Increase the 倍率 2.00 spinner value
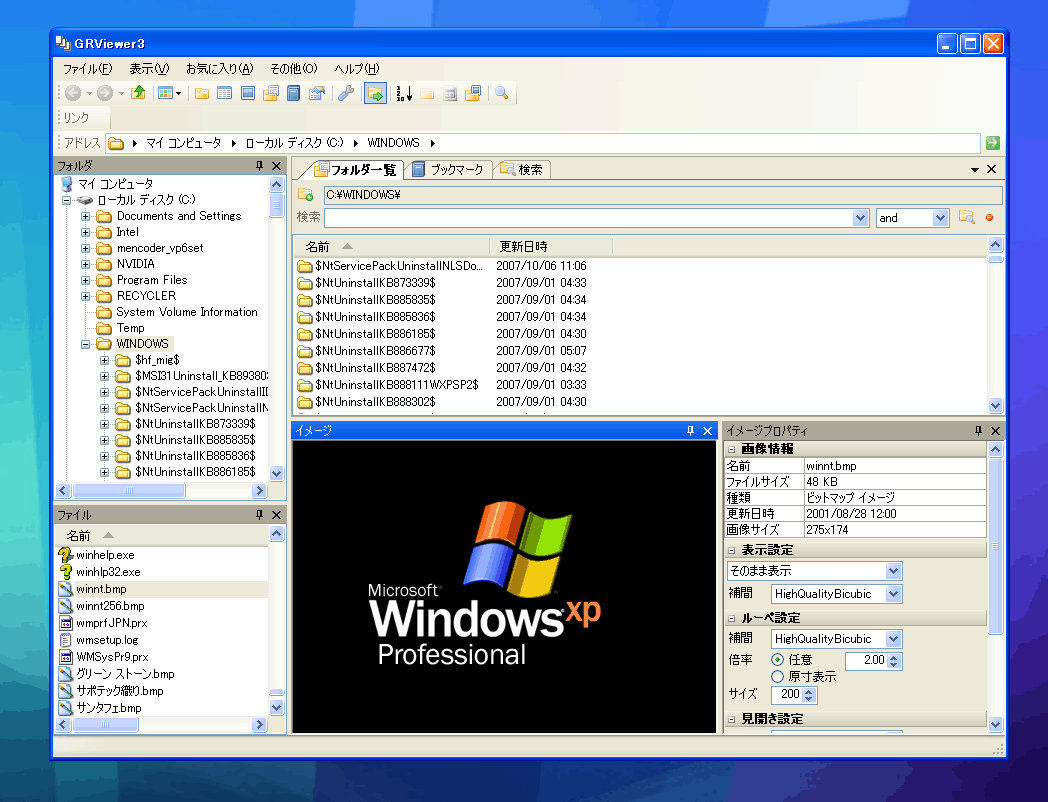This screenshot has width=1048, height=802. click(x=894, y=656)
